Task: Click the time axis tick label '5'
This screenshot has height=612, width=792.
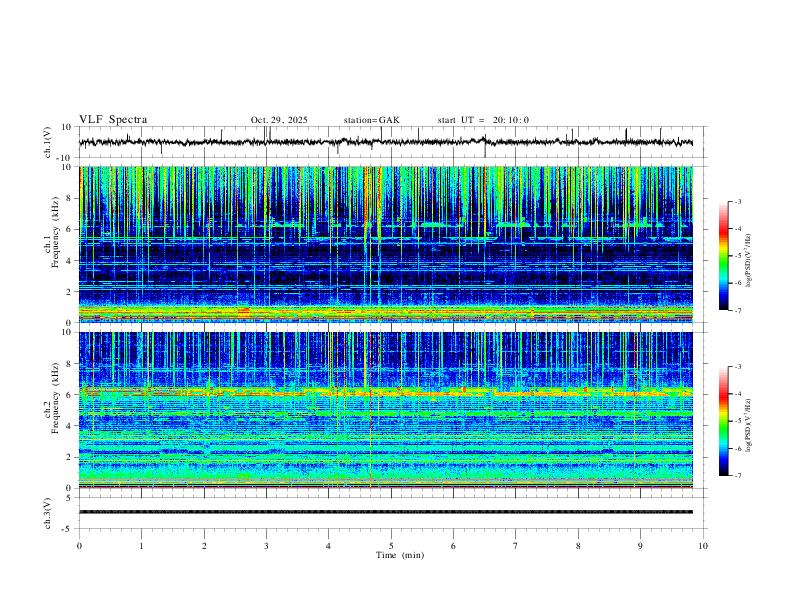Action: pyautogui.click(x=391, y=546)
